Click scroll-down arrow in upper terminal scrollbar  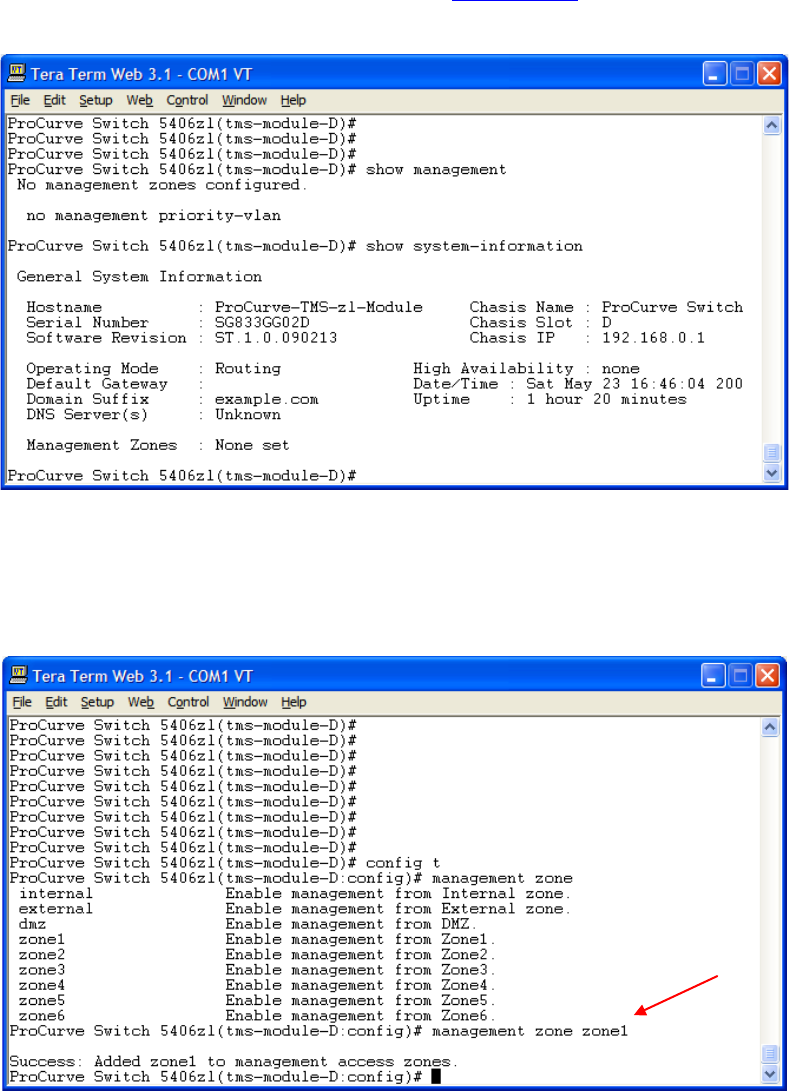coord(772,473)
